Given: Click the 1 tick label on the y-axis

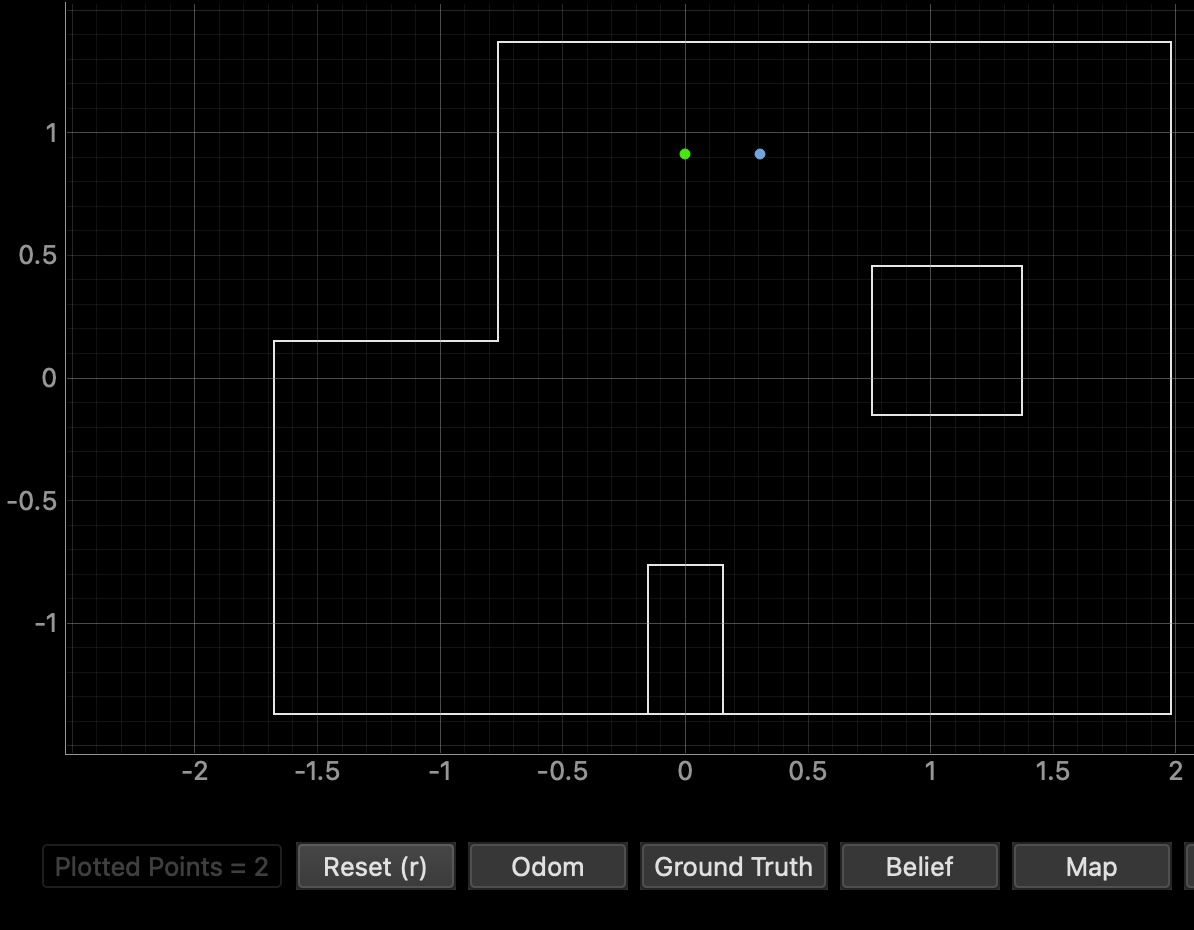Looking at the screenshot, I should [x=51, y=133].
